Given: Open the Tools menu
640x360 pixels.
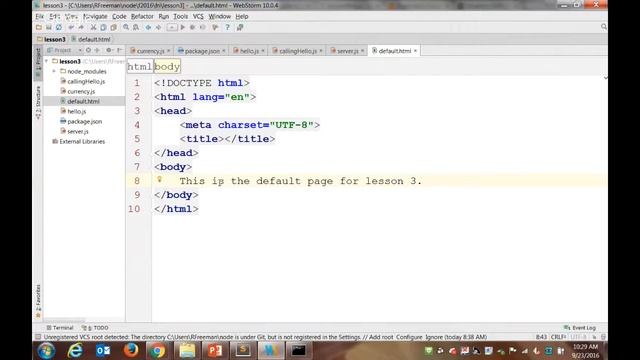Looking at the screenshot, I should [180, 16].
